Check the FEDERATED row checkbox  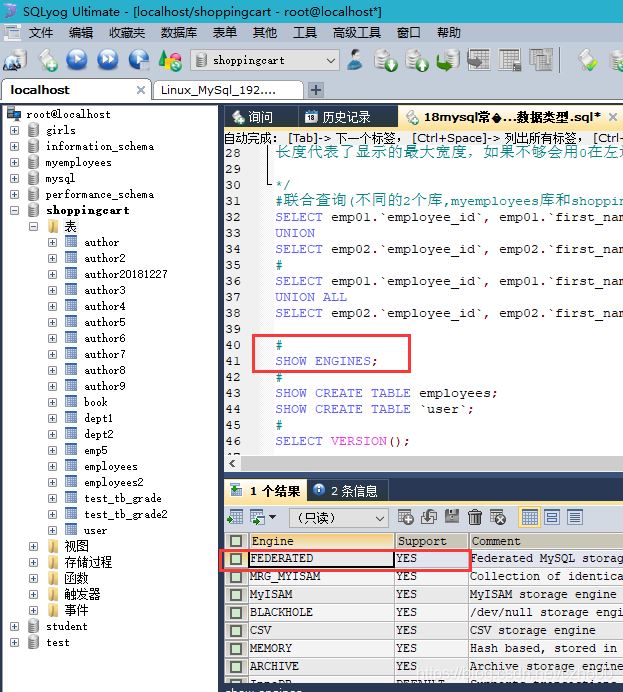(235, 559)
